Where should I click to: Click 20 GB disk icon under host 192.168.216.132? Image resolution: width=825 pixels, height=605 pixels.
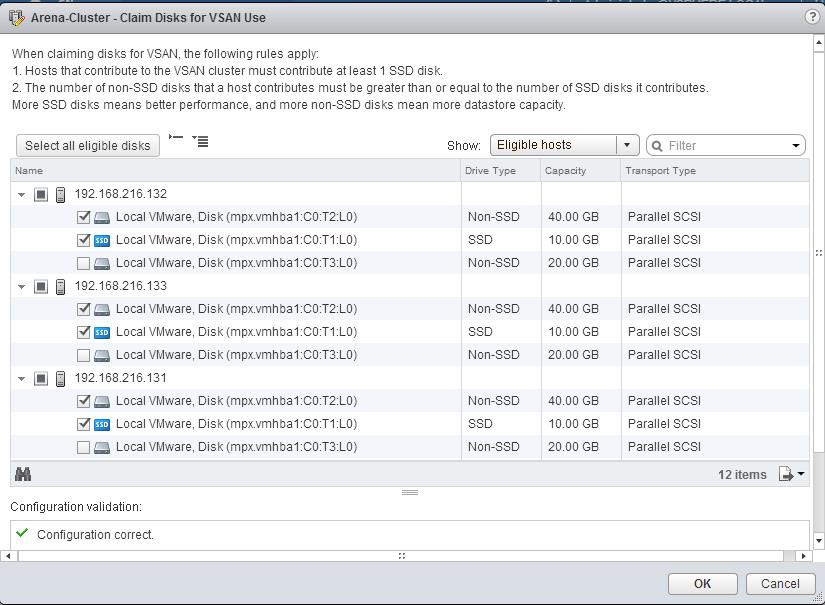tap(102, 263)
